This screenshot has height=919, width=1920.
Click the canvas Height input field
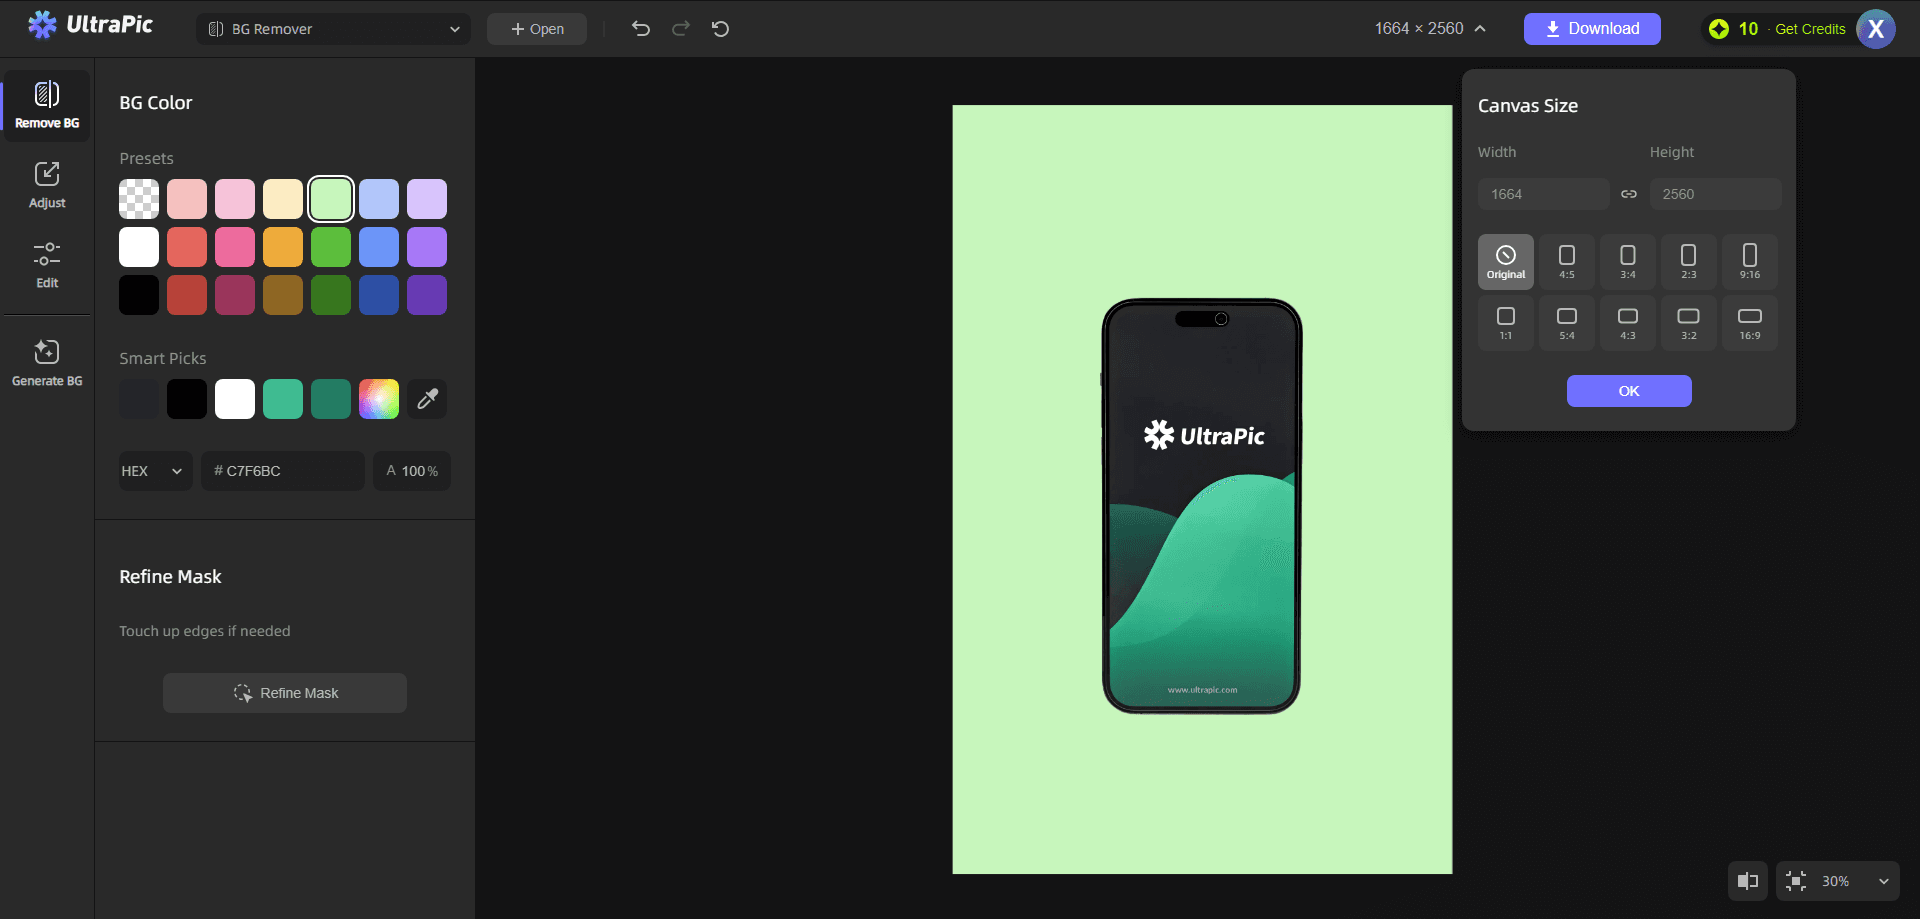click(x=1716, y=194)
